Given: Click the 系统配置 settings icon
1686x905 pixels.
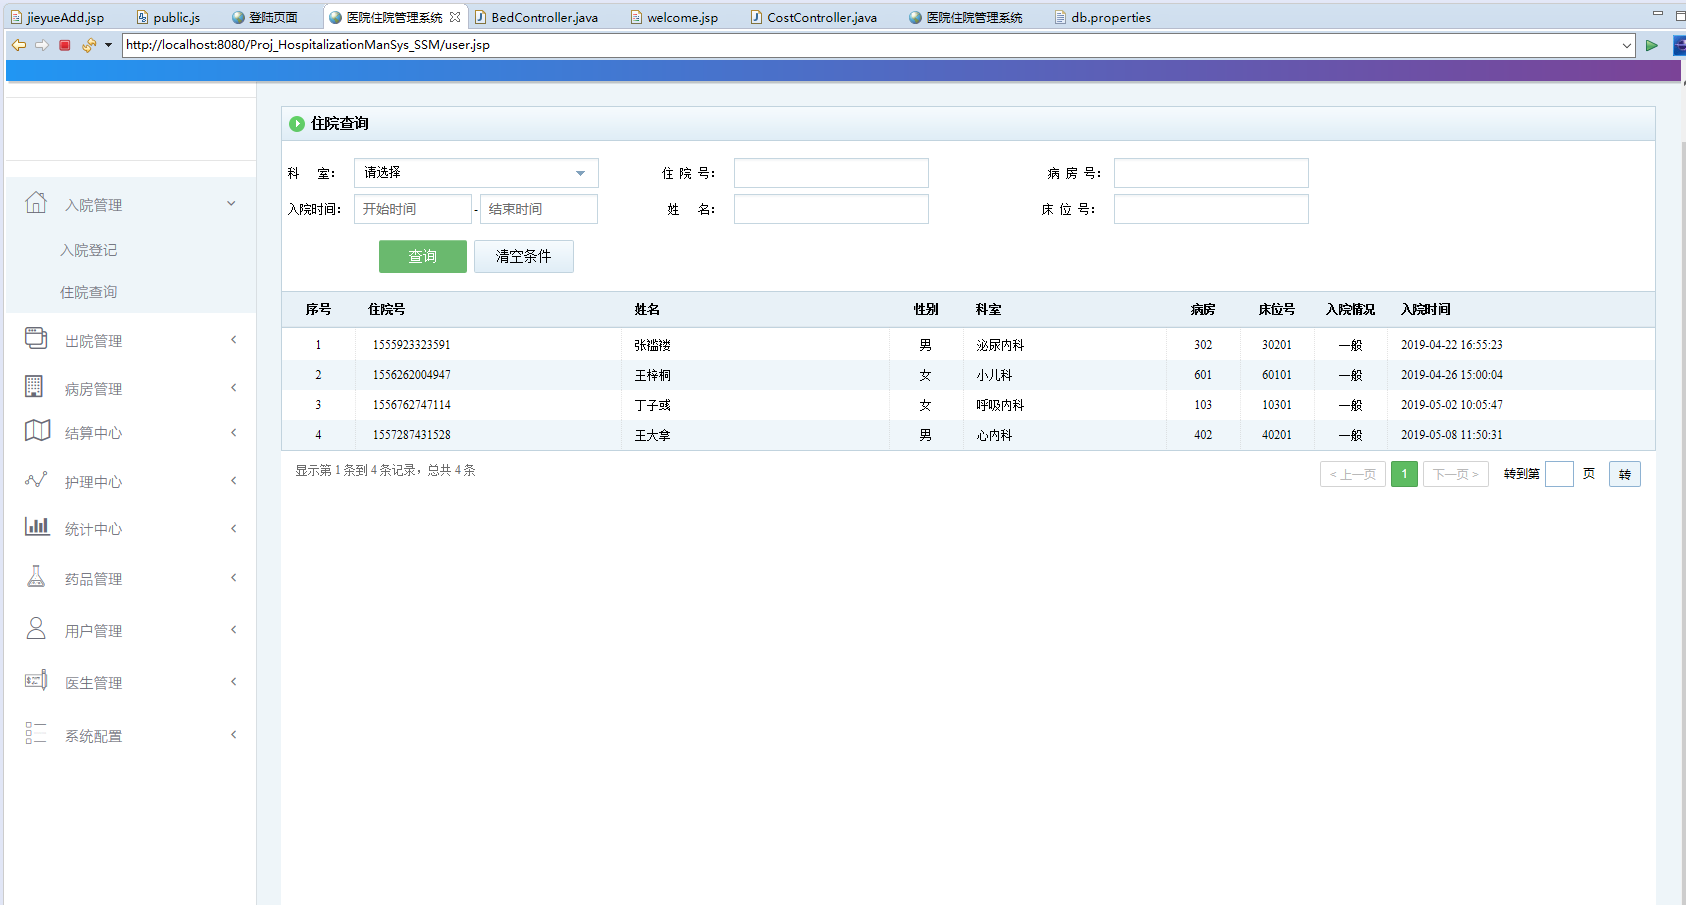Looking at the screenshot, I should 36,735.
